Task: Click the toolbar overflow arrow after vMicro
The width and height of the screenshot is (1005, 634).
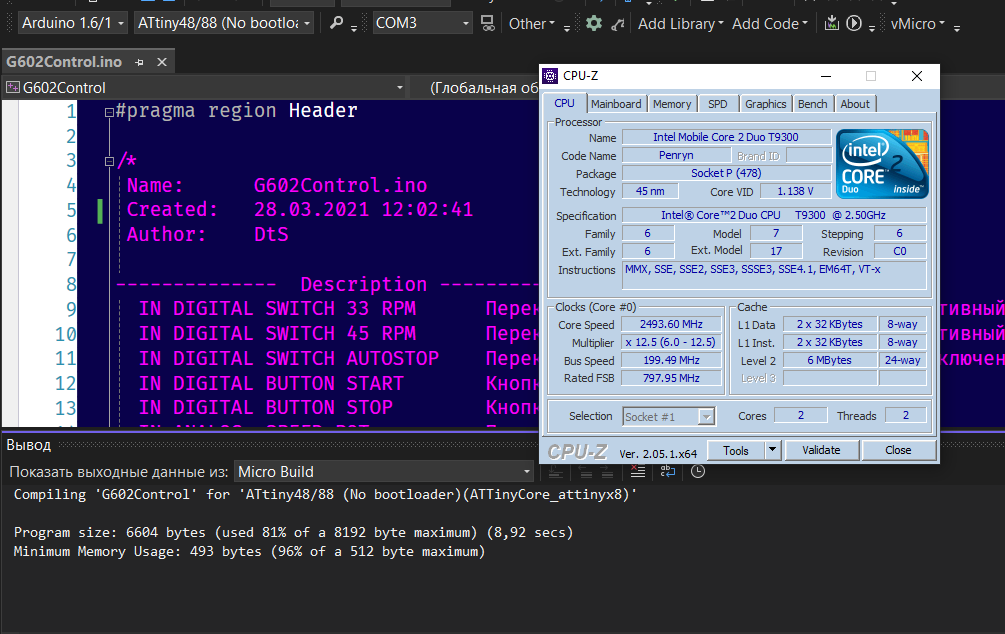Action: (957, 28)
